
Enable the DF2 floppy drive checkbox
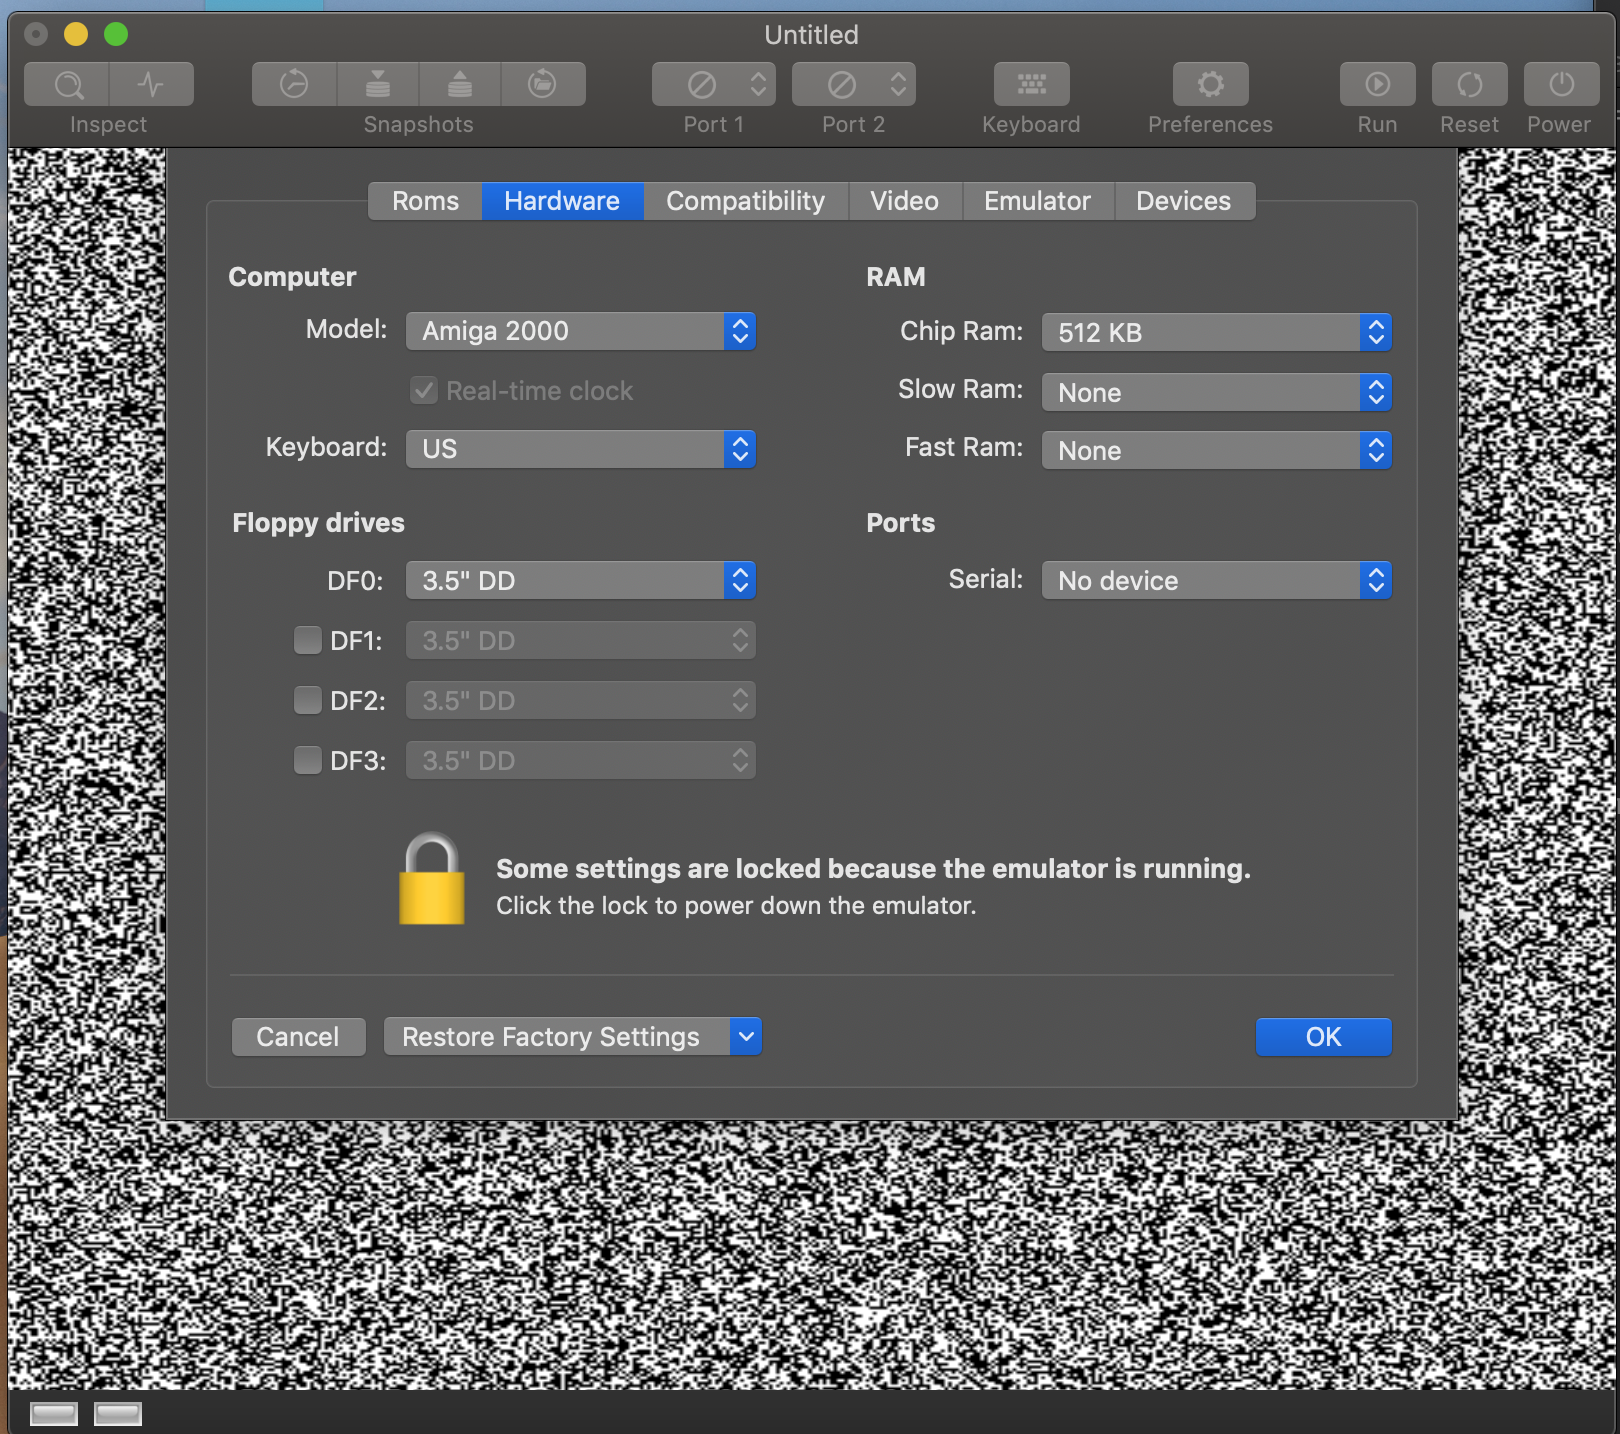308,700
